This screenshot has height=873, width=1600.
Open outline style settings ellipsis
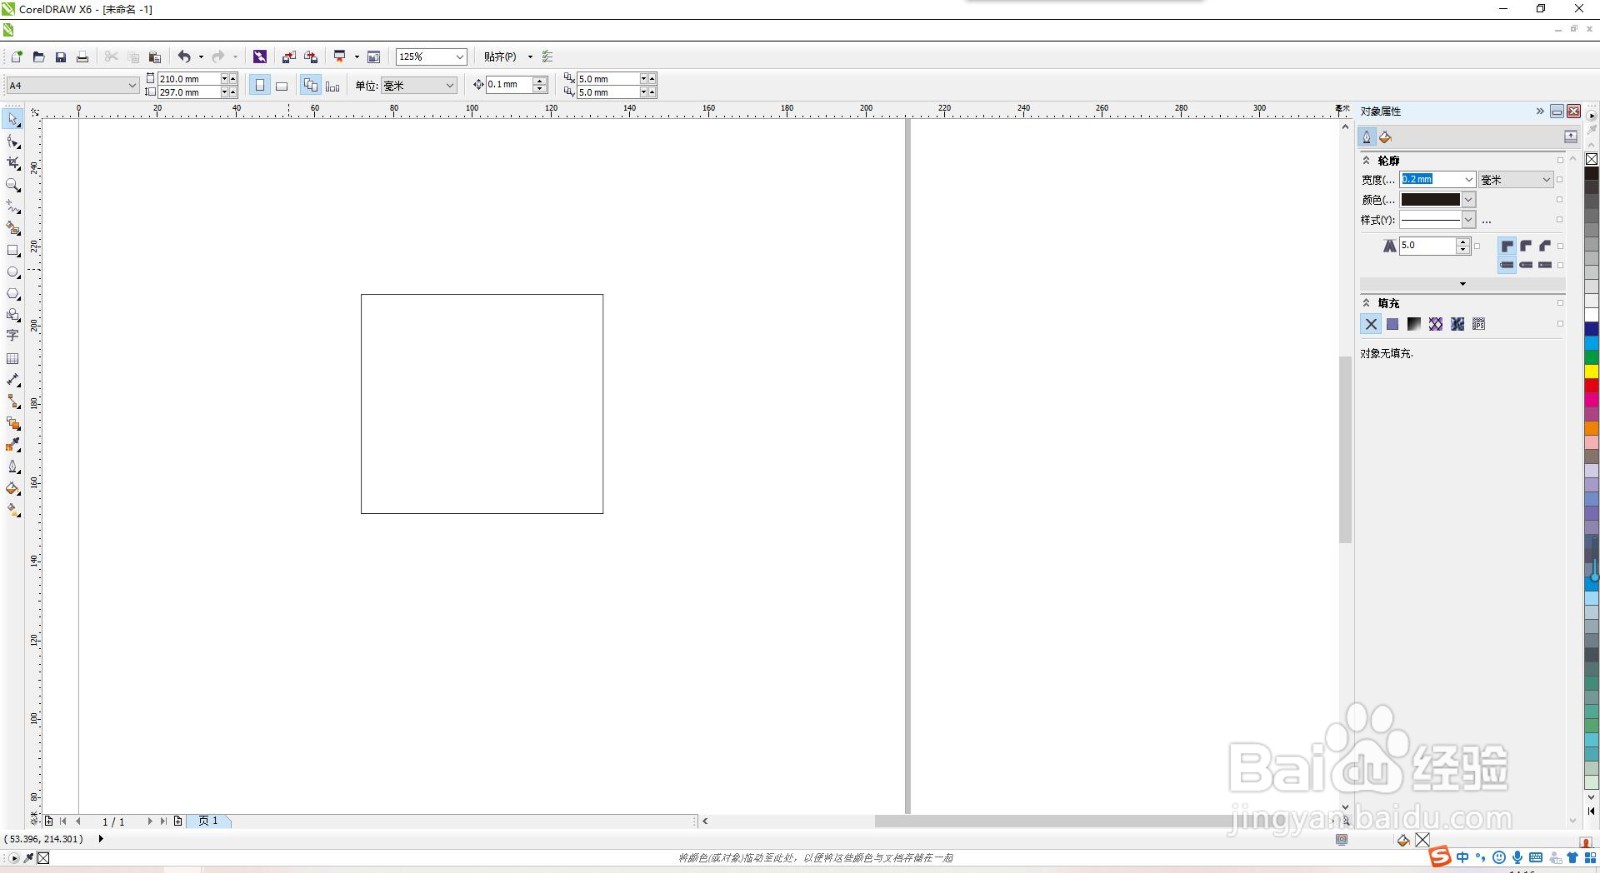tap(1487, 221)
